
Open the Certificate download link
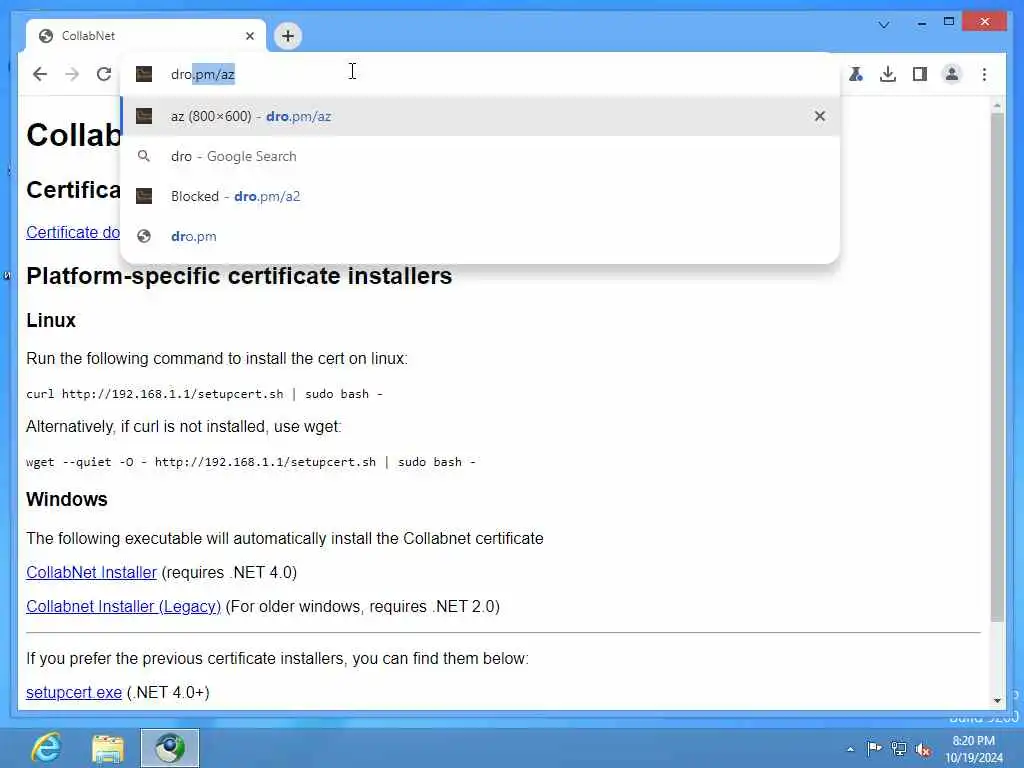click(73, 232)
